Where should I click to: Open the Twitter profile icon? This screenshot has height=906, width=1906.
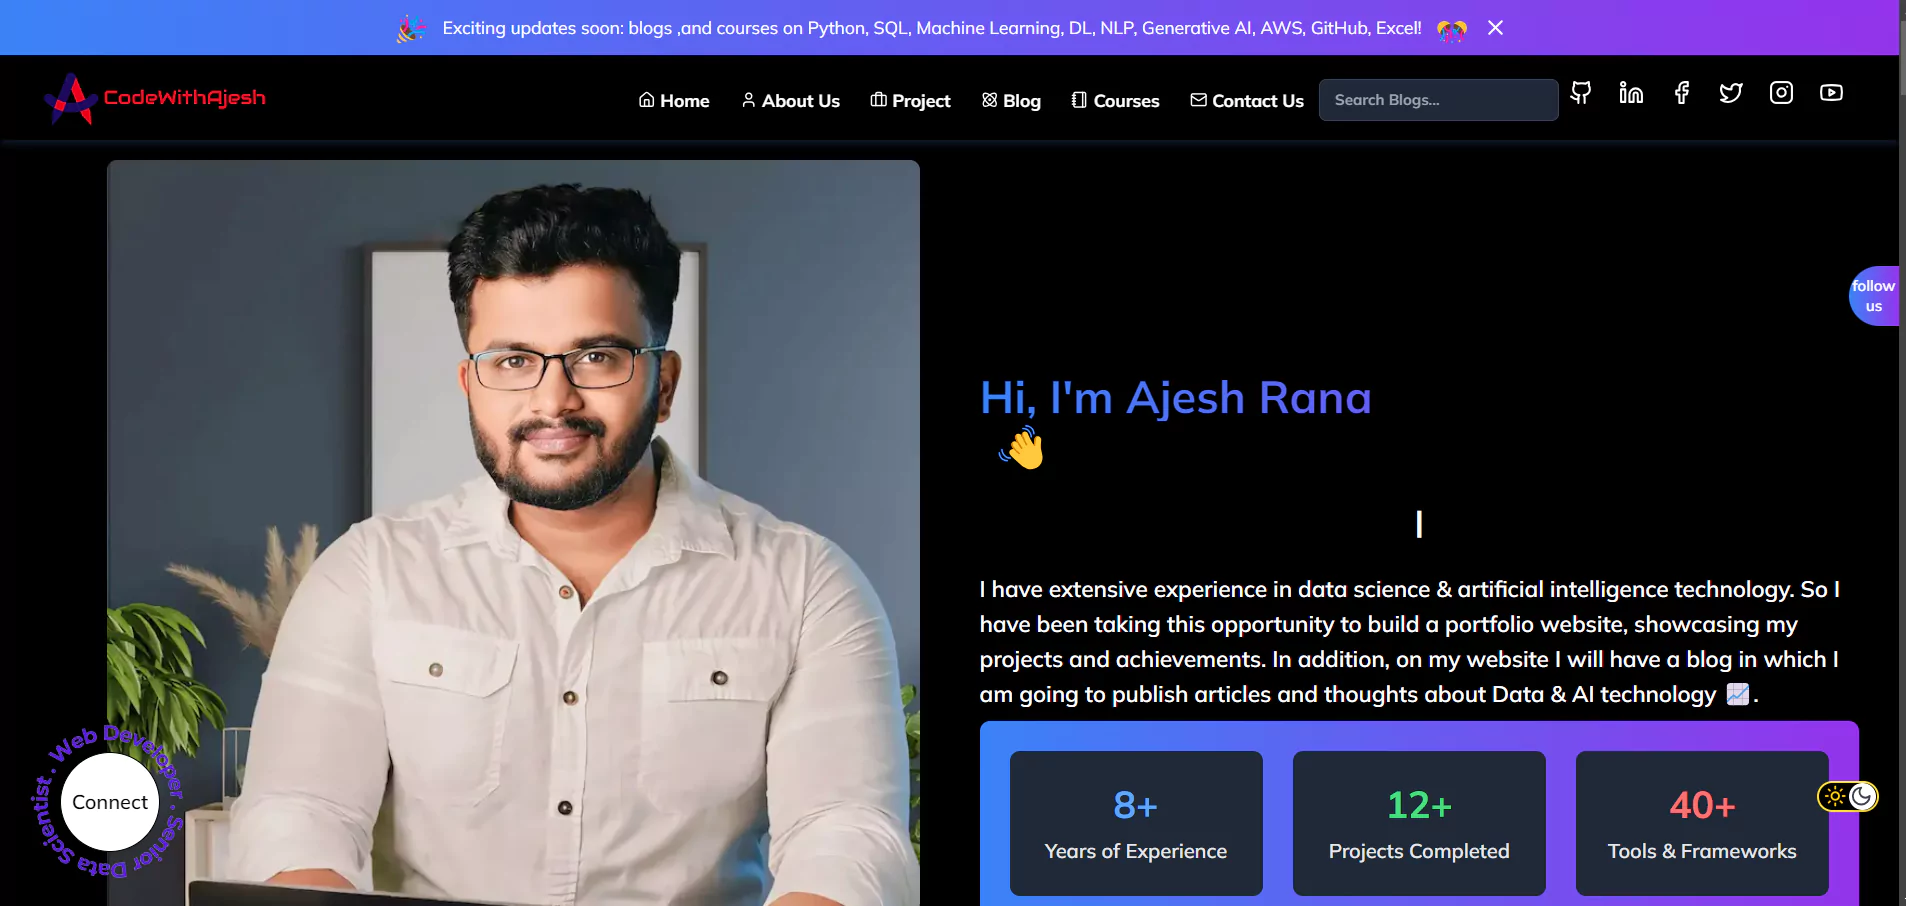[1731, 93]
